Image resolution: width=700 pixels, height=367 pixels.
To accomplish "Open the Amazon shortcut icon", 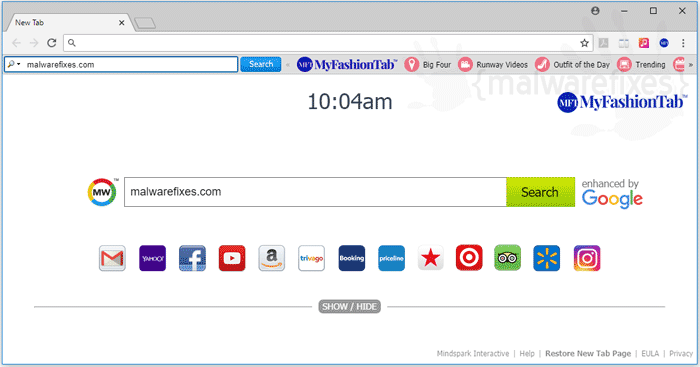I will coord(271,258).
